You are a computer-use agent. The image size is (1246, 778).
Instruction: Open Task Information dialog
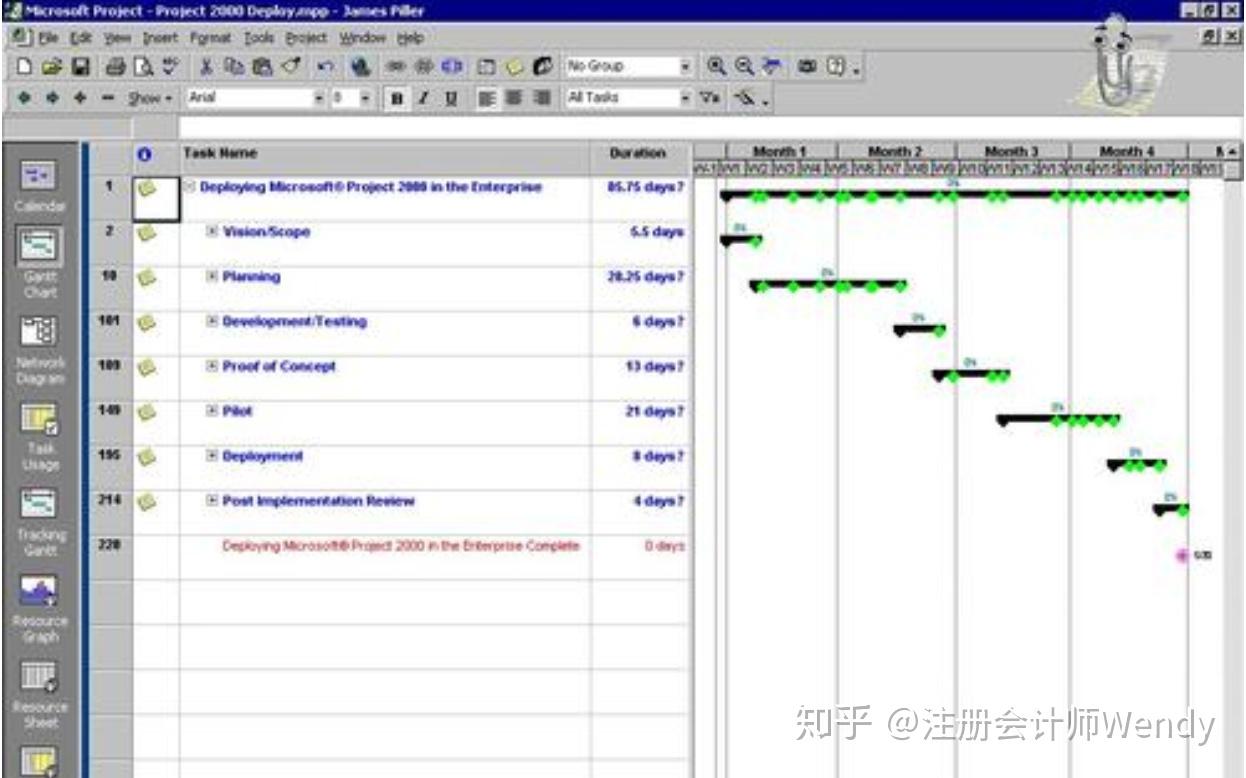pyautogui.click(x=487, y=66)
